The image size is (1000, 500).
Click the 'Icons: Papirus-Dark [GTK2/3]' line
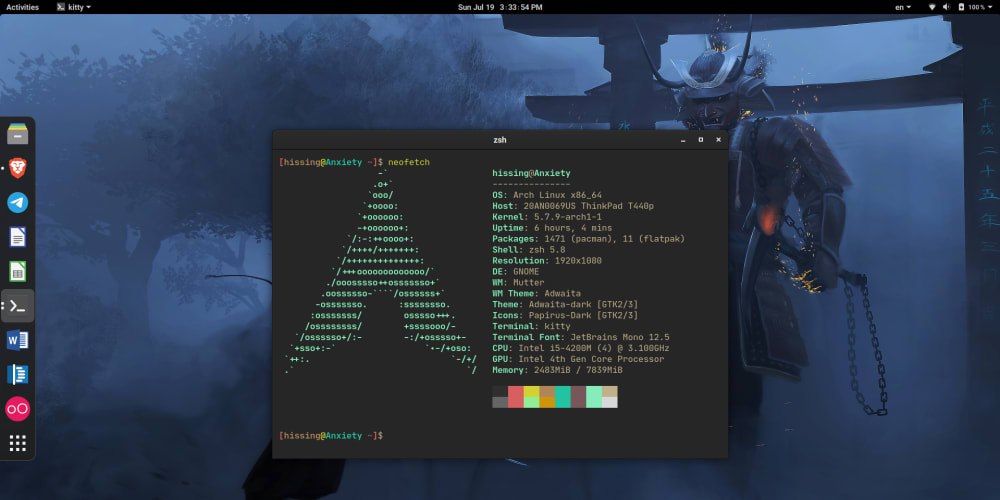565,315
